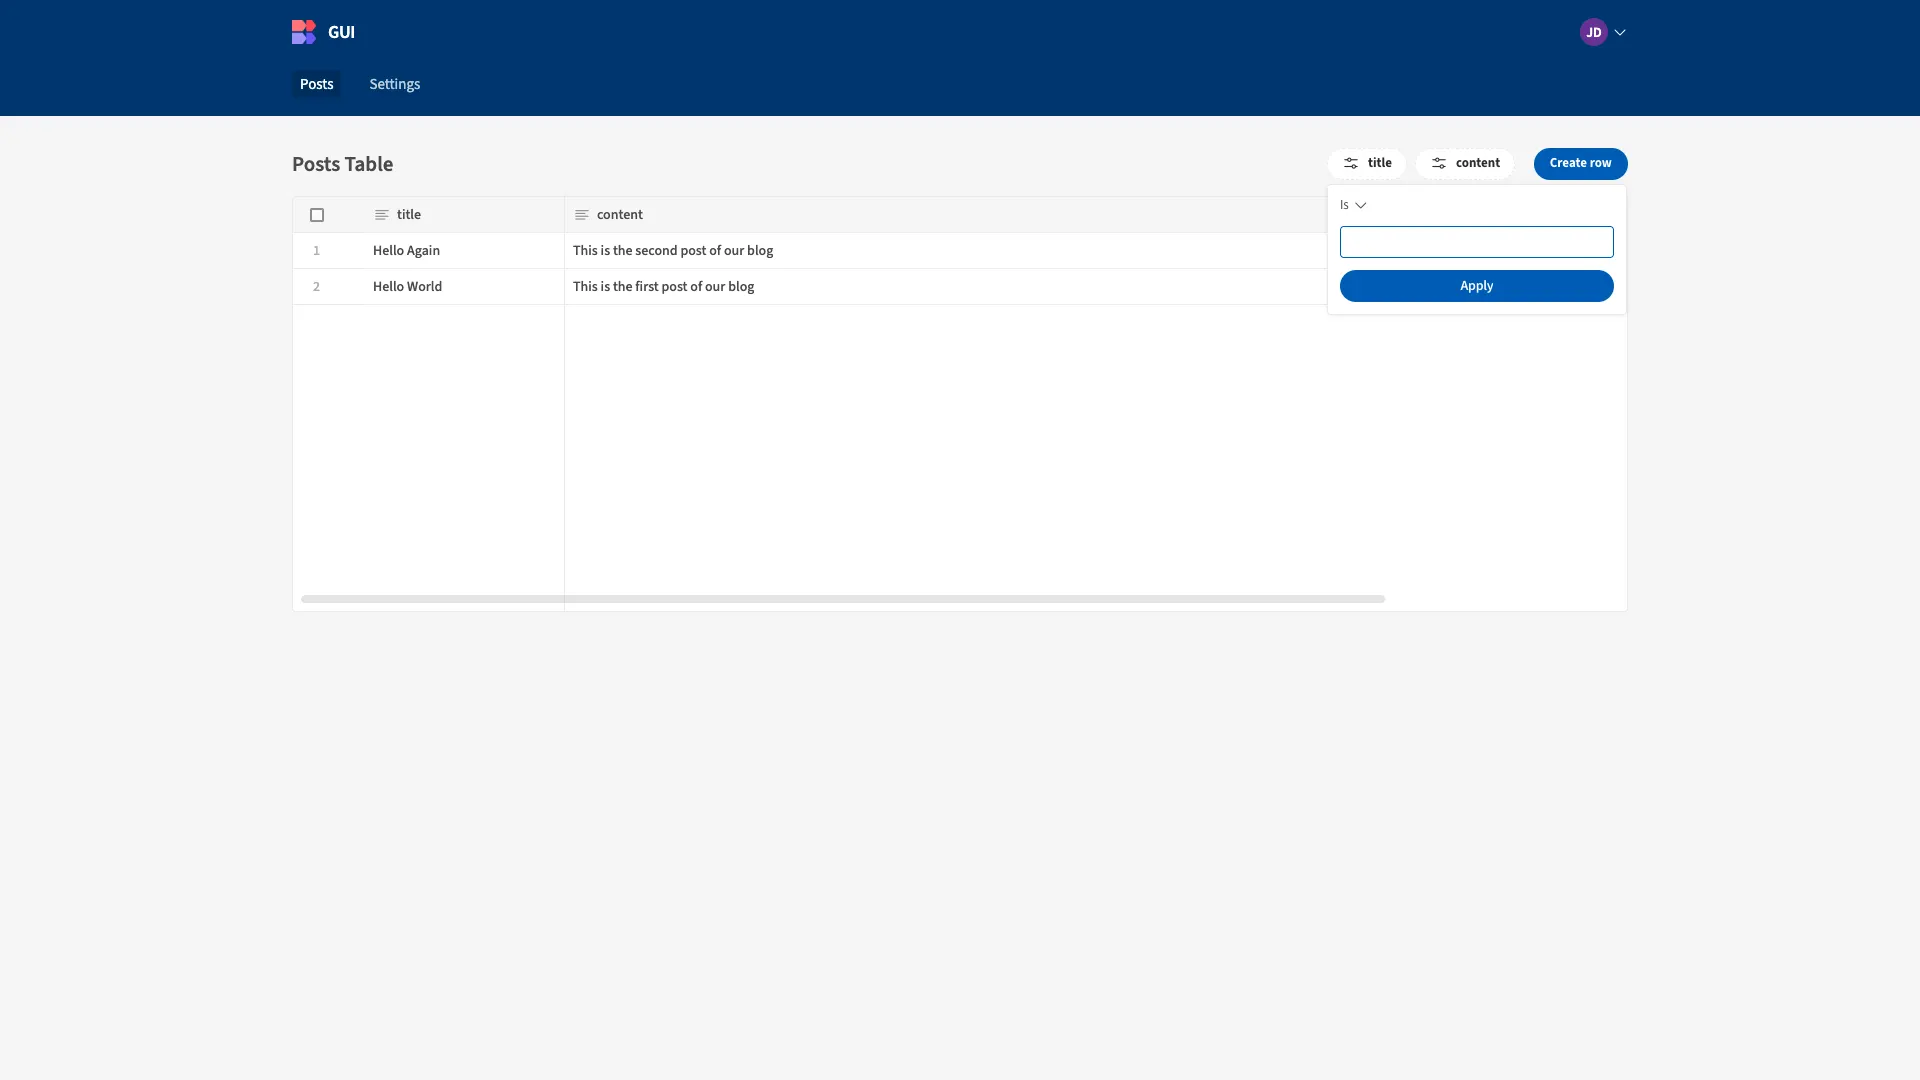Select the 'Hello Again' title cell
Screen dimensions: 1920x1080
pyautogui.click(x=464, y=251)
